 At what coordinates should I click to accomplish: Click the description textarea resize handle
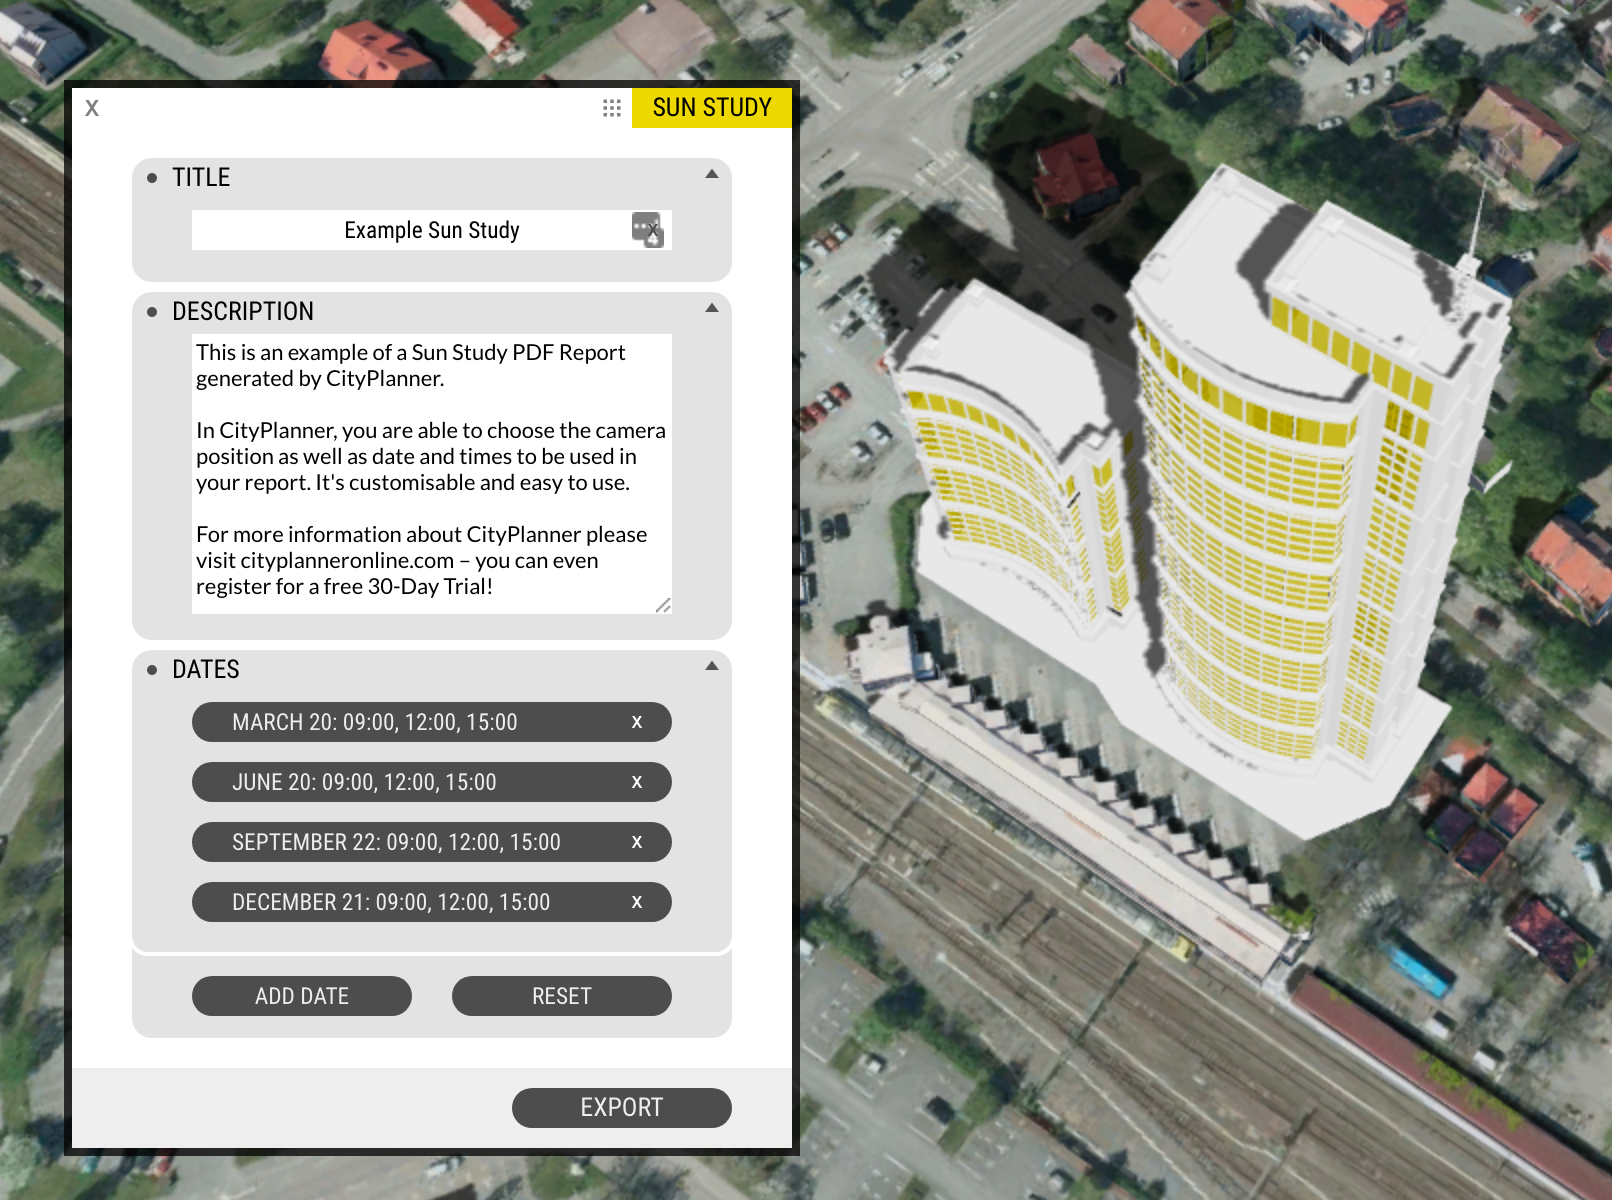pos(663,605)
